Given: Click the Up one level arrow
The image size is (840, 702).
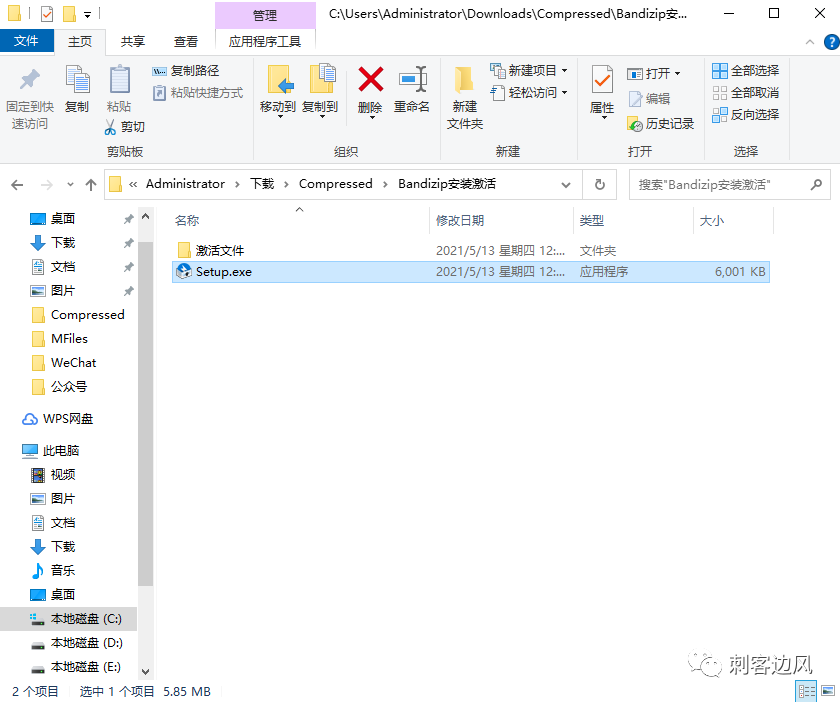Looking at the screenshot, I should pos(91,185).
